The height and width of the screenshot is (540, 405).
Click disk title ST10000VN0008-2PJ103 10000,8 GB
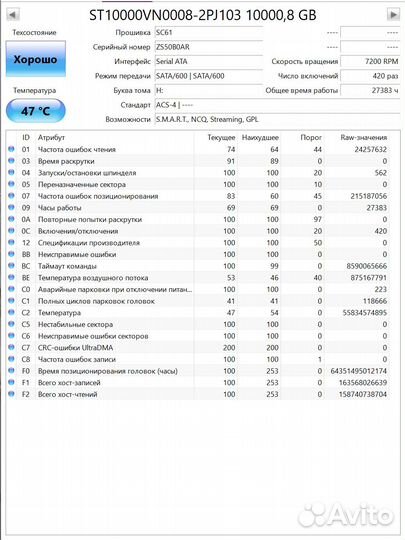coord(203,15)
